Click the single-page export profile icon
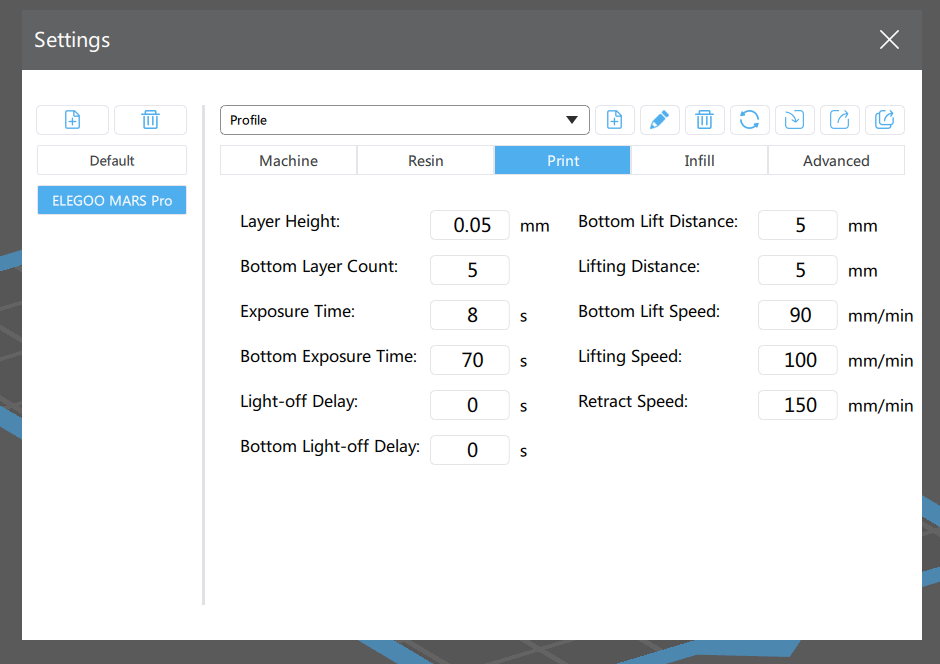 pyautogui.click(x=840, y=120)
